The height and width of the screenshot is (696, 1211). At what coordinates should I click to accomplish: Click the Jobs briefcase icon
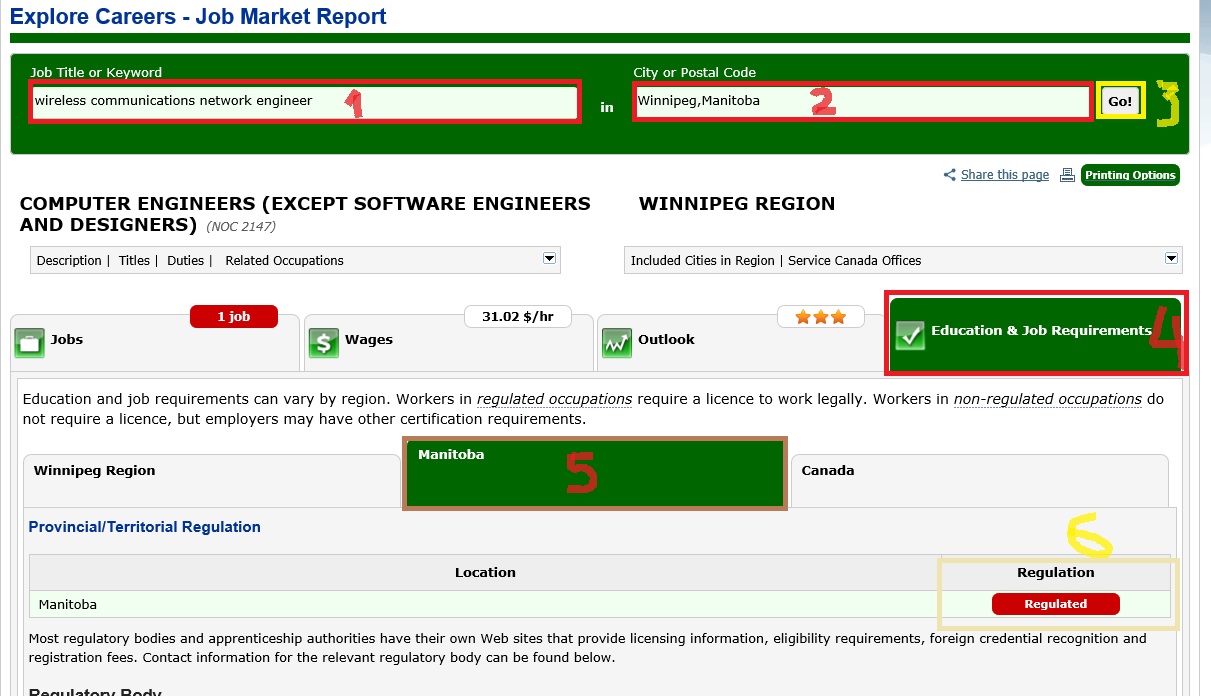coord(30,343)
